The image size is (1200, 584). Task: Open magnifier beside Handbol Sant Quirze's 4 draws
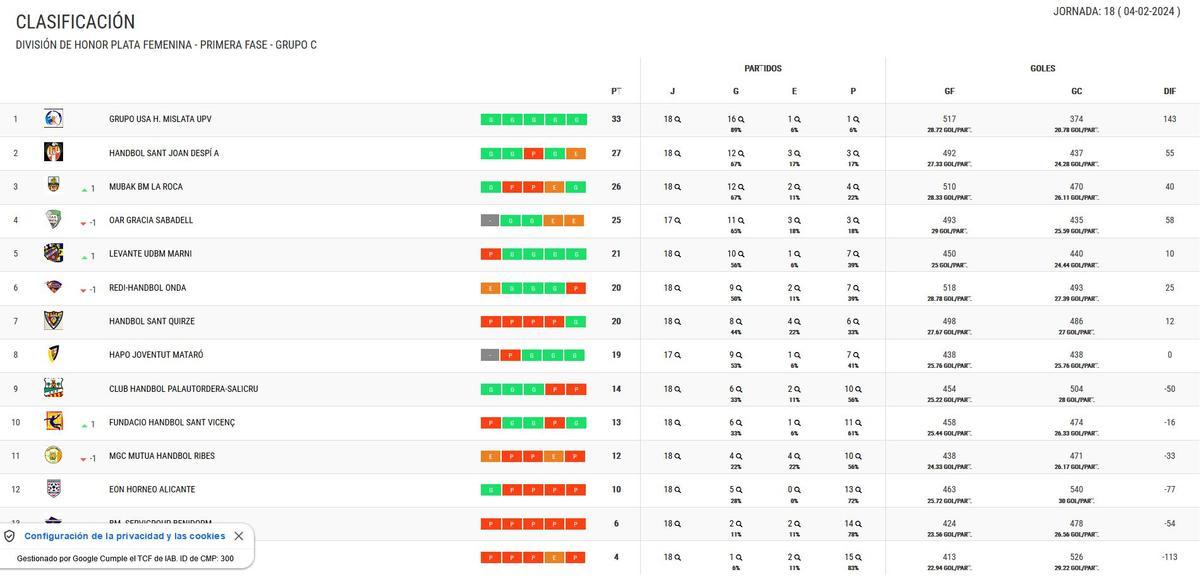(797, 322)
